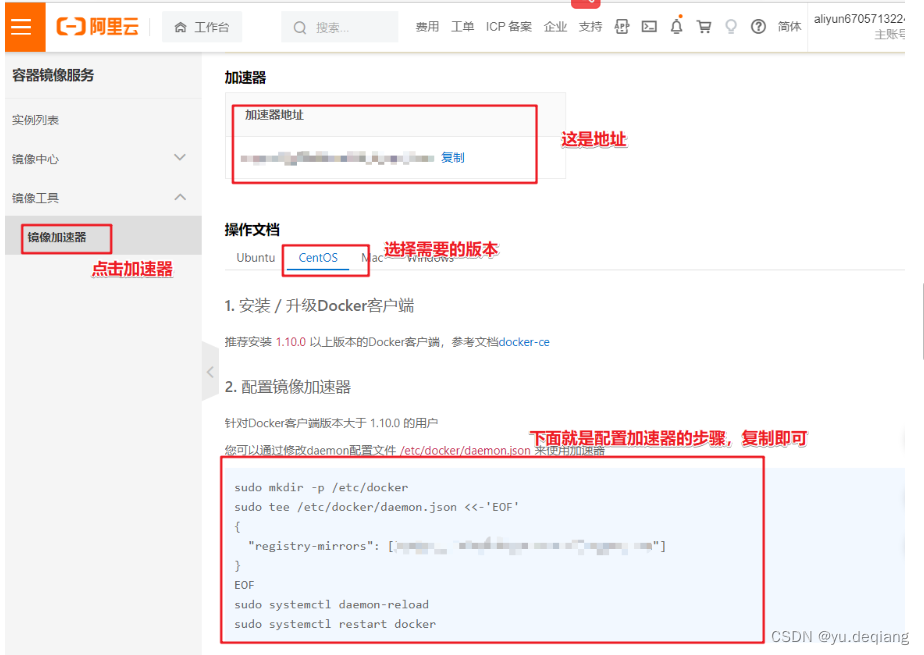This screenshot has height=655, width=924.
Task: Open the help question mark icon
Action: [x=758, y=27]
